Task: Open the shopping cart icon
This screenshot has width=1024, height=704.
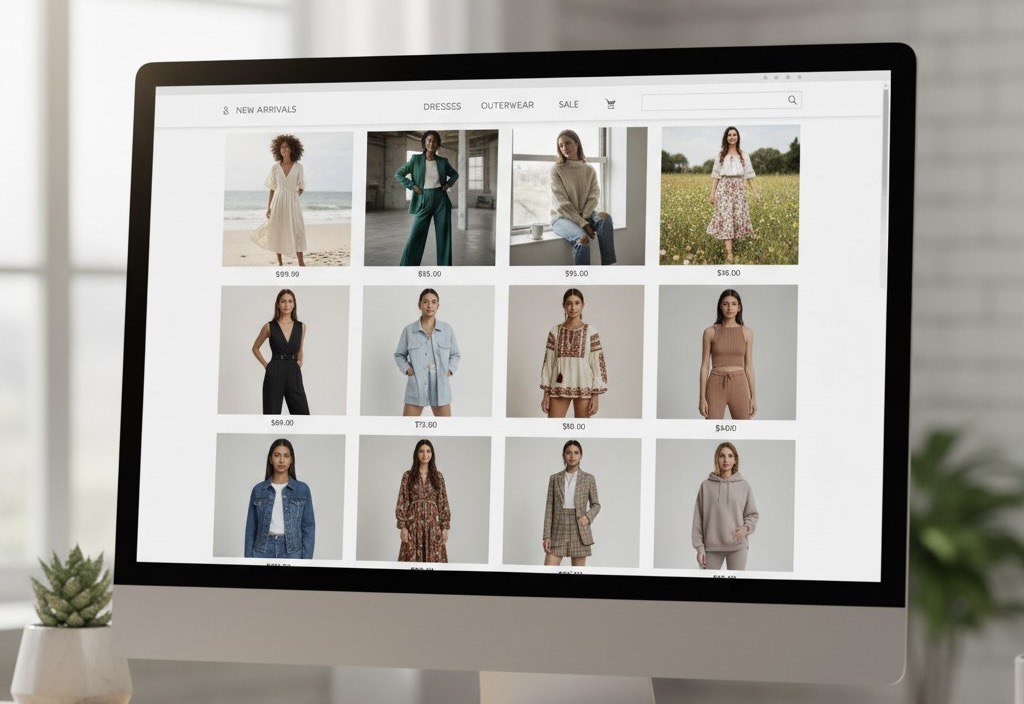Action: coord(610,104)
